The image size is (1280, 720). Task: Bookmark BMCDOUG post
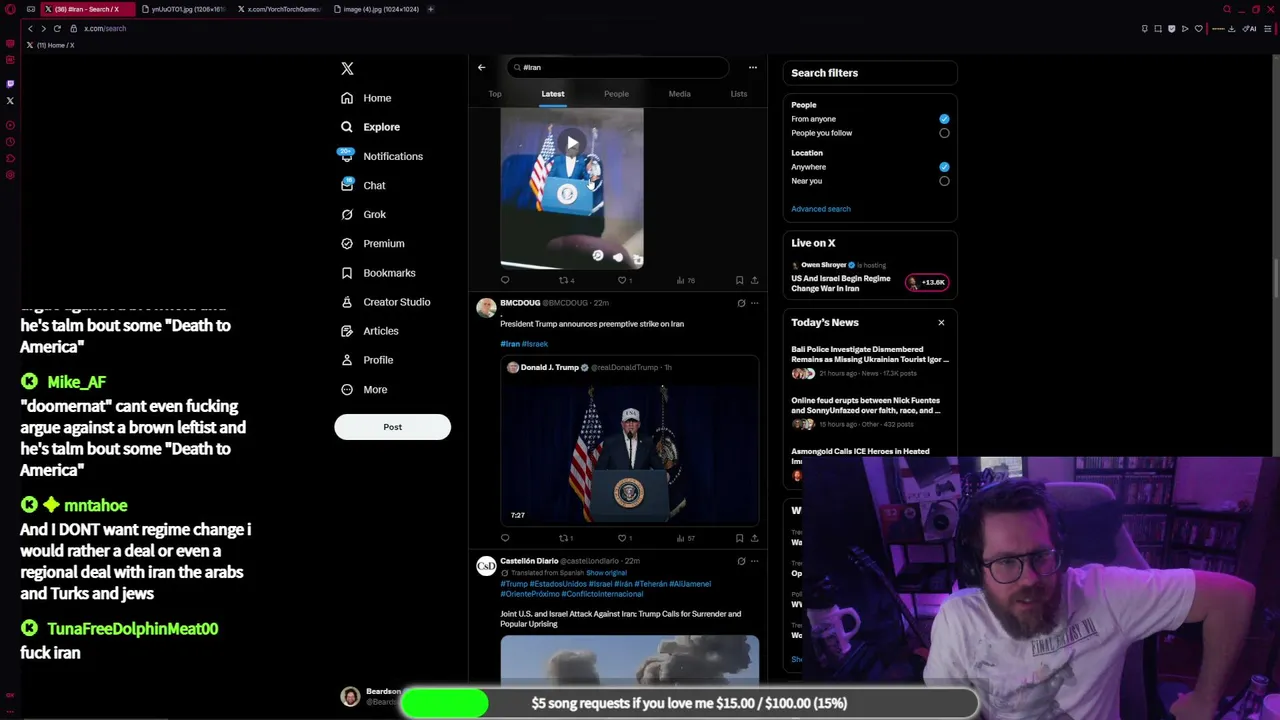point(739,538)
